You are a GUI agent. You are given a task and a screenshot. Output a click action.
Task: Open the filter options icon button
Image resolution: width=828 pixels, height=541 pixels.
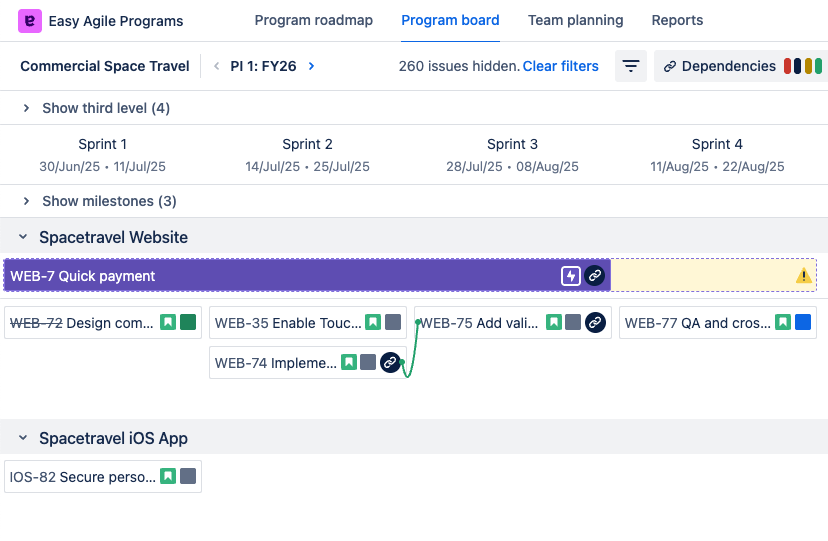(x=631, y=67)
